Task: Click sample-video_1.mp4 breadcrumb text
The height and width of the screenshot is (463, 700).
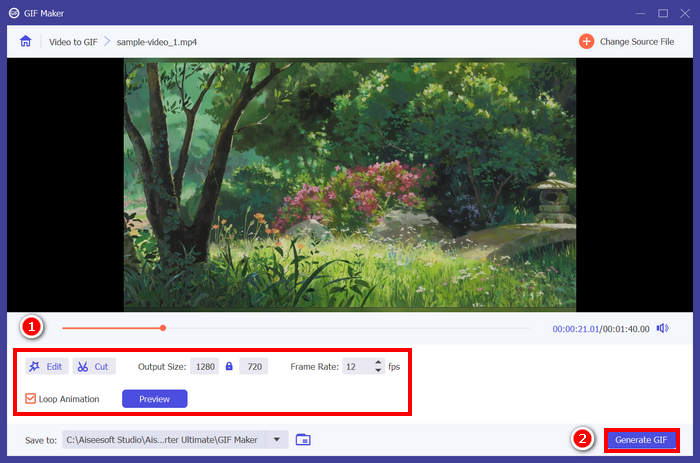Action: tap(157, 42)
